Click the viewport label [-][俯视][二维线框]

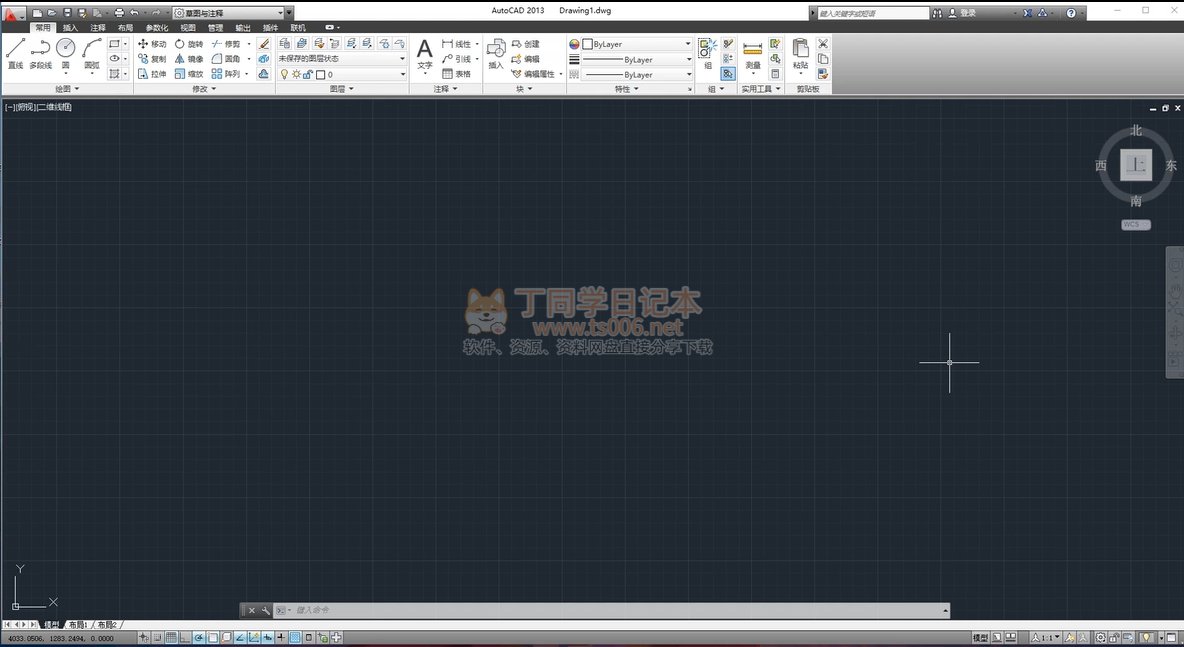tap(38, 107)
